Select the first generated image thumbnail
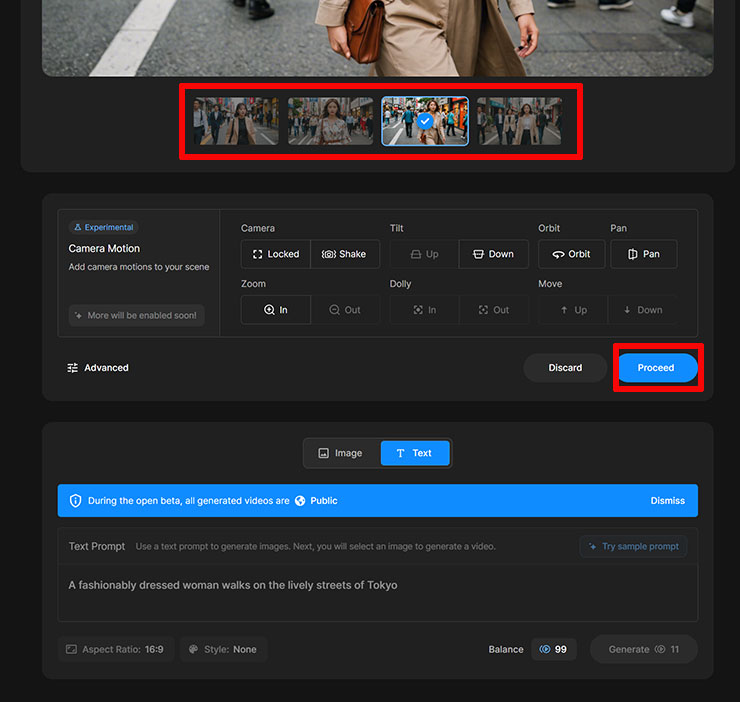Image resolution: width=740 pixels, height=702 pixels. [236, 121]
